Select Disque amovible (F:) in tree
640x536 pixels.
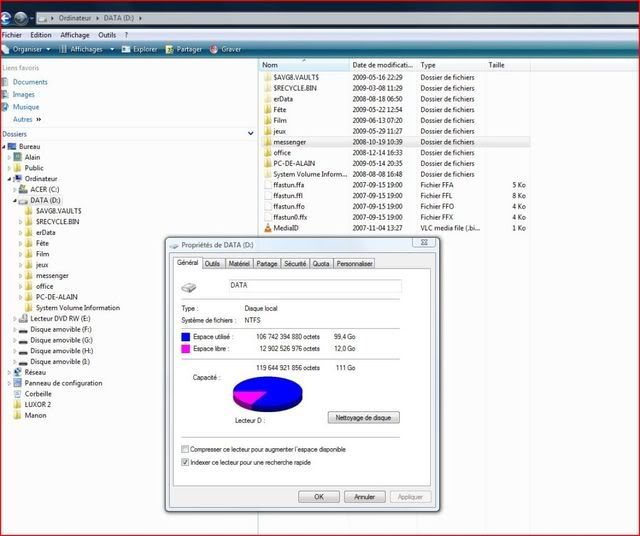pyautogui.click(x=60, y=329)
